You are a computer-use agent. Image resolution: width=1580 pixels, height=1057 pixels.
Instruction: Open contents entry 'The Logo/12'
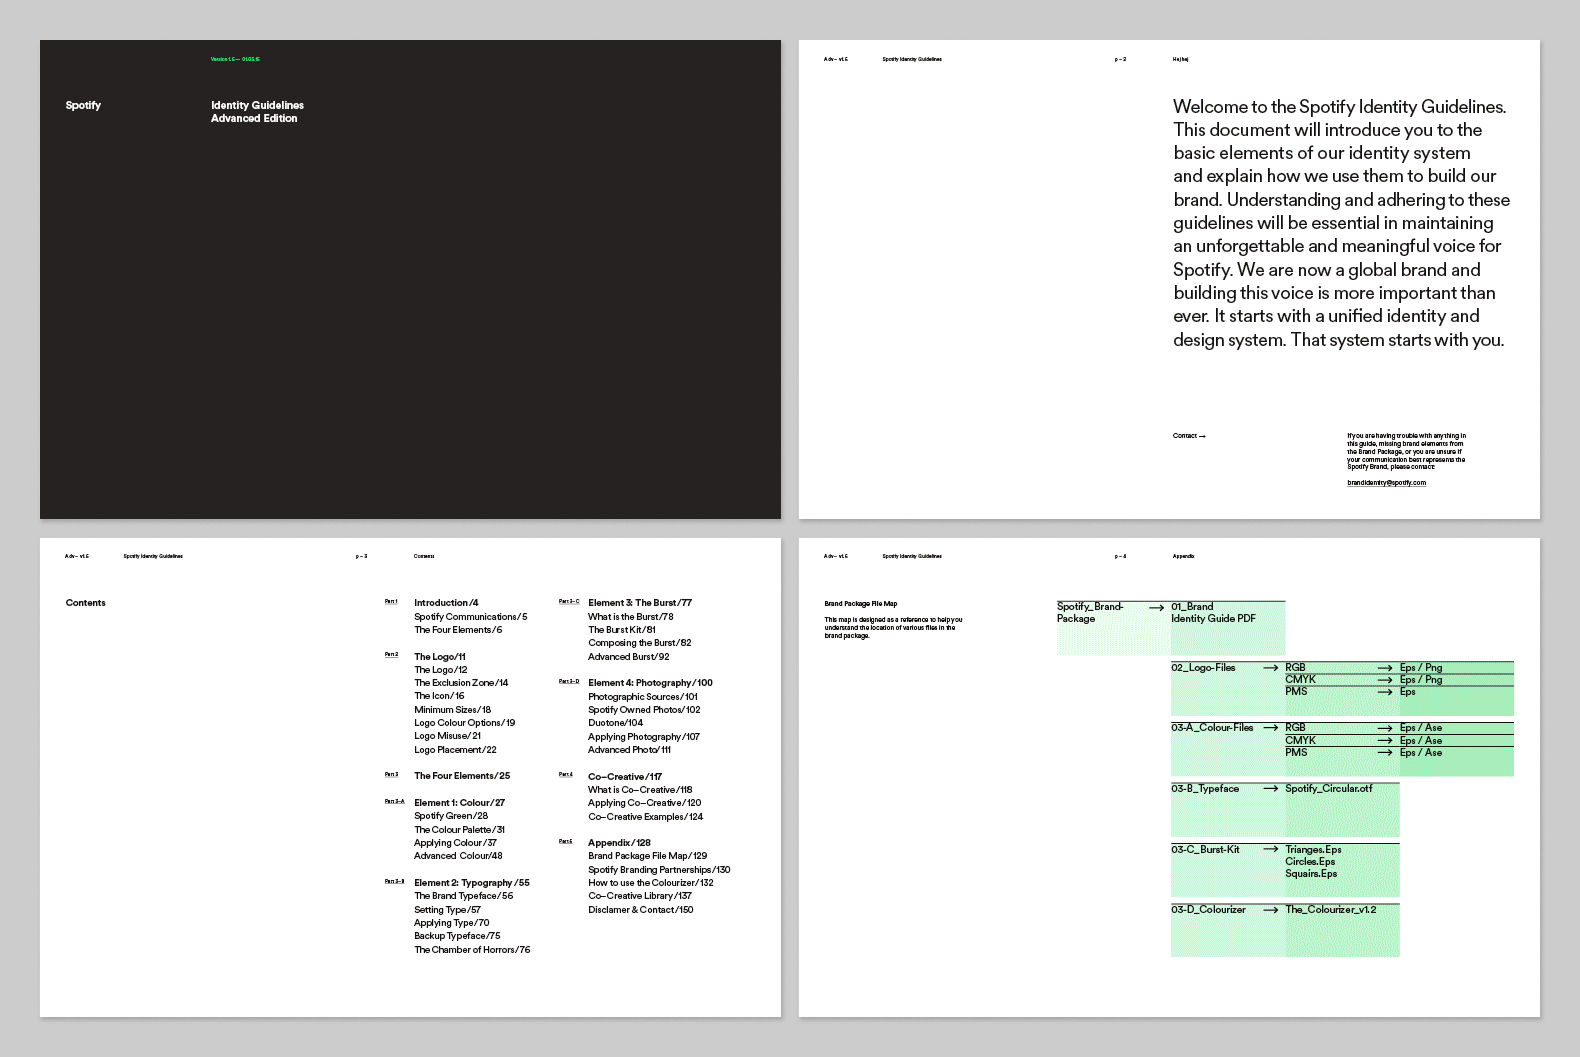441,670
